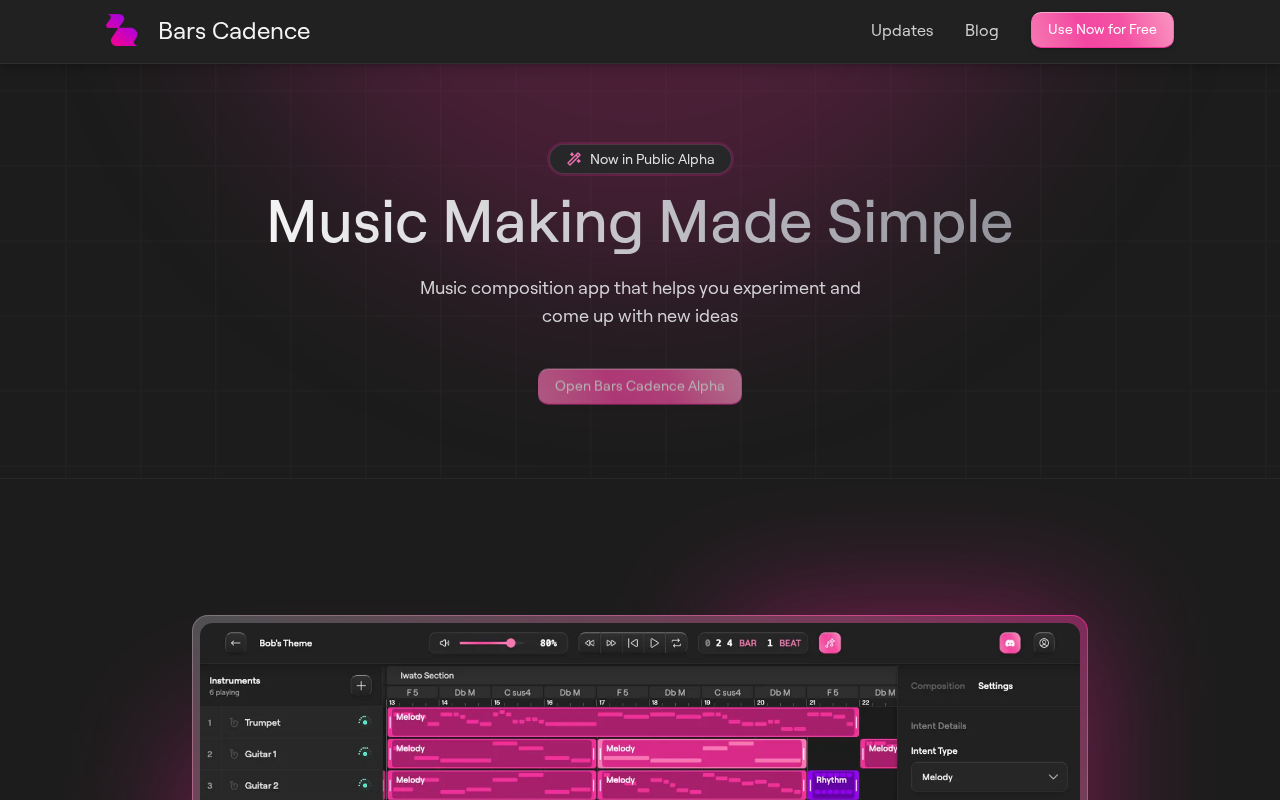This screenshot has height=800, width=1280.
Task: Click Open Bars Cadence Alpha button
Action: click(x=640, y=386)
